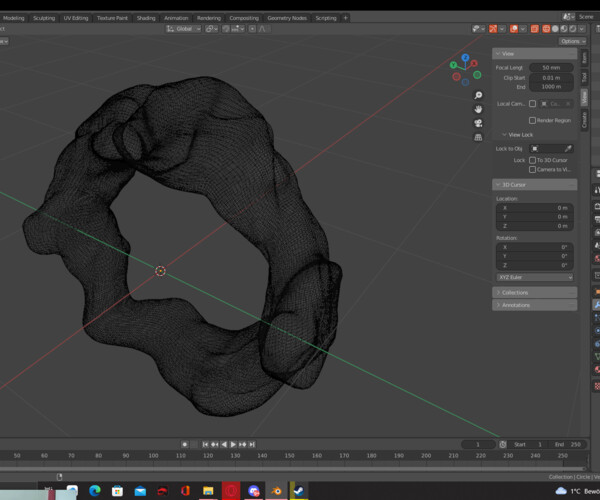Enable the Lock To 3D Cursor checkbox
This screenshot has height=500, width=600.
[x=532, y=160]
